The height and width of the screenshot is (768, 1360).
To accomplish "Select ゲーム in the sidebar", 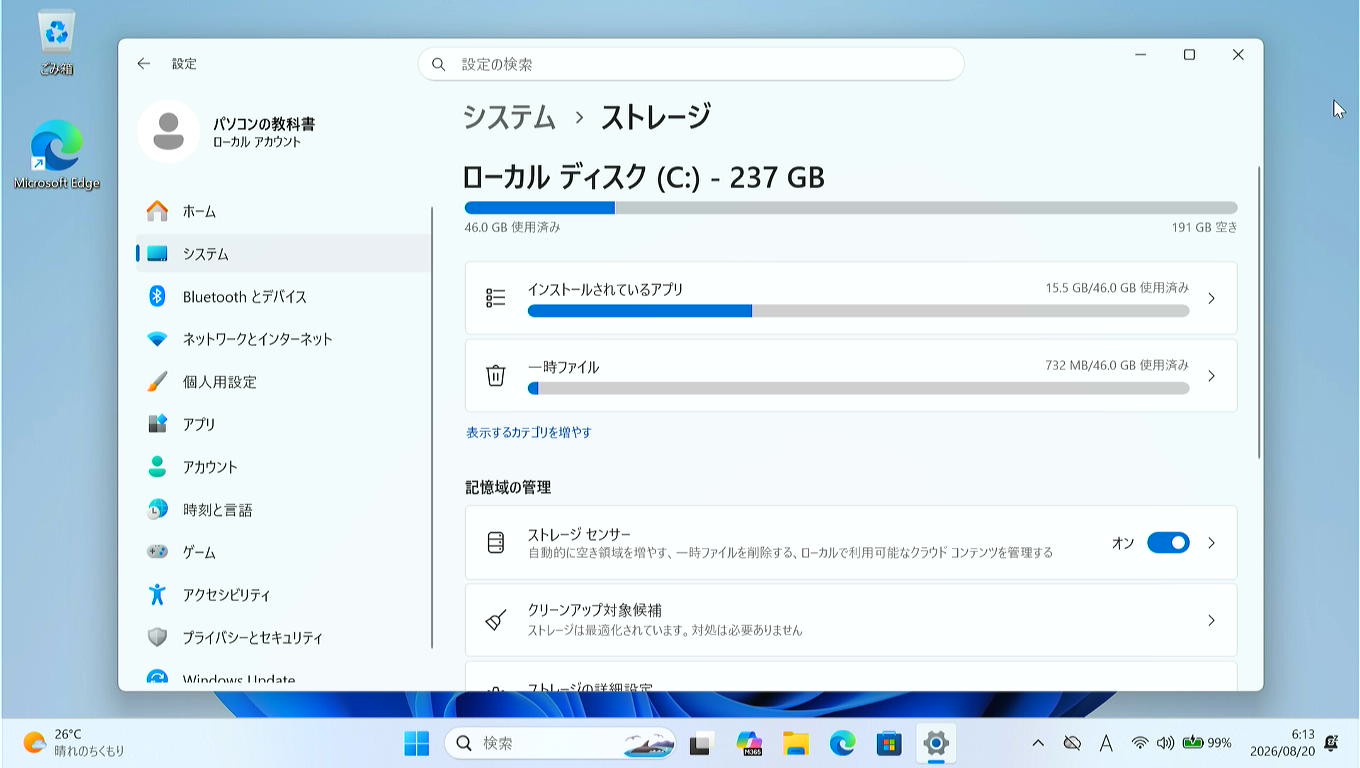I will (x=284, y=552).
